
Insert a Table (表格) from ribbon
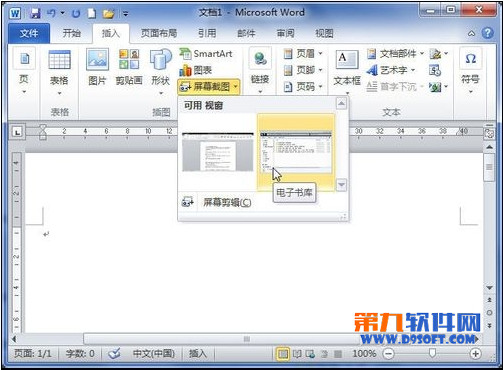pyautogui.click(x=59, y=73)
